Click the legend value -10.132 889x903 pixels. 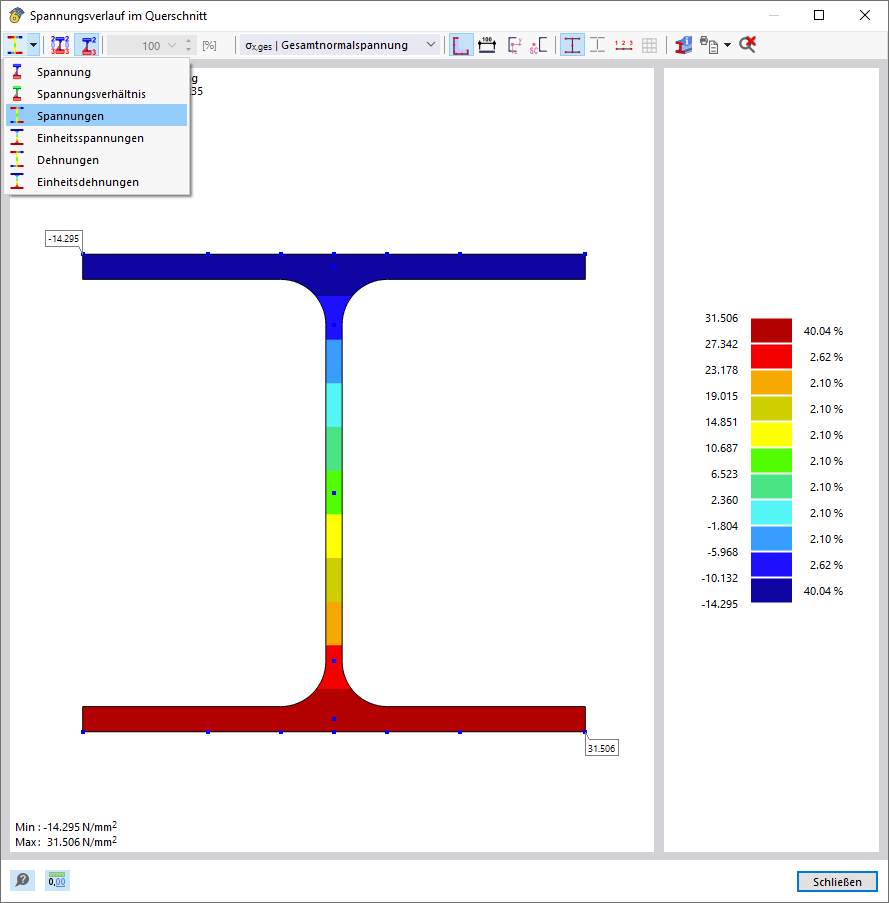pyautogui.click(x=720, y=578)
